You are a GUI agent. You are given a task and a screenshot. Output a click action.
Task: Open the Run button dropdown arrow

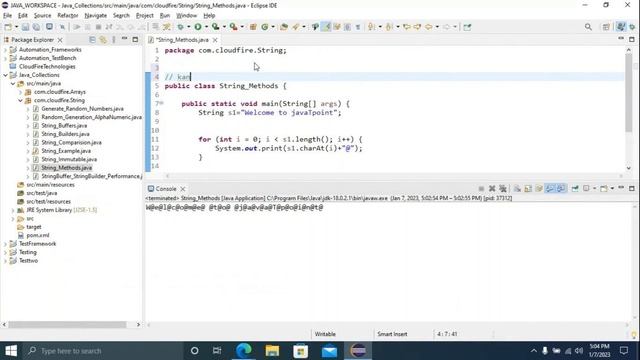point(206,27)
